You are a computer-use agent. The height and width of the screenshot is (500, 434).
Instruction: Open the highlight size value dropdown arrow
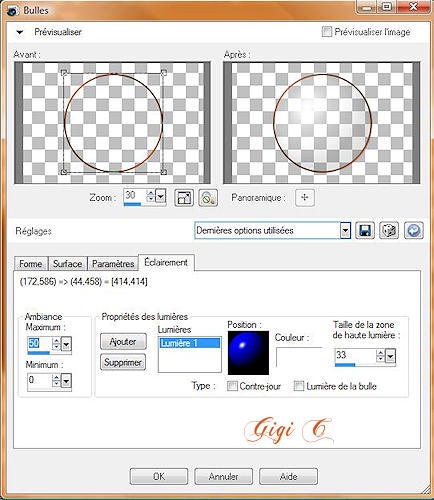(390, 356)
